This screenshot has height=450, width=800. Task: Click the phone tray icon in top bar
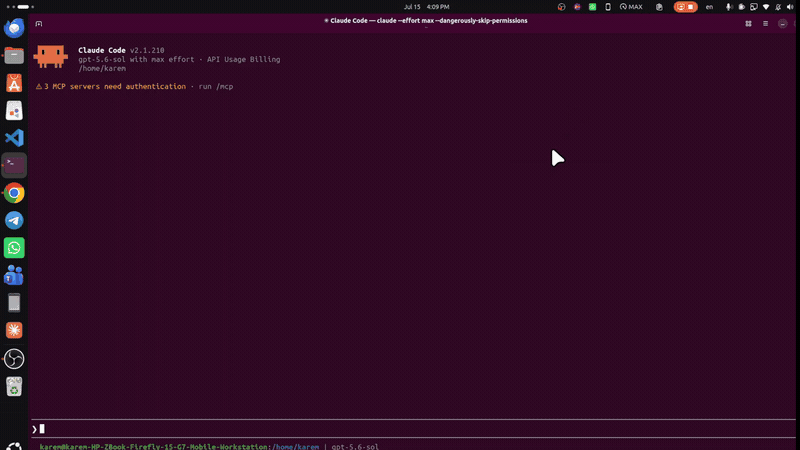point(608,7)
